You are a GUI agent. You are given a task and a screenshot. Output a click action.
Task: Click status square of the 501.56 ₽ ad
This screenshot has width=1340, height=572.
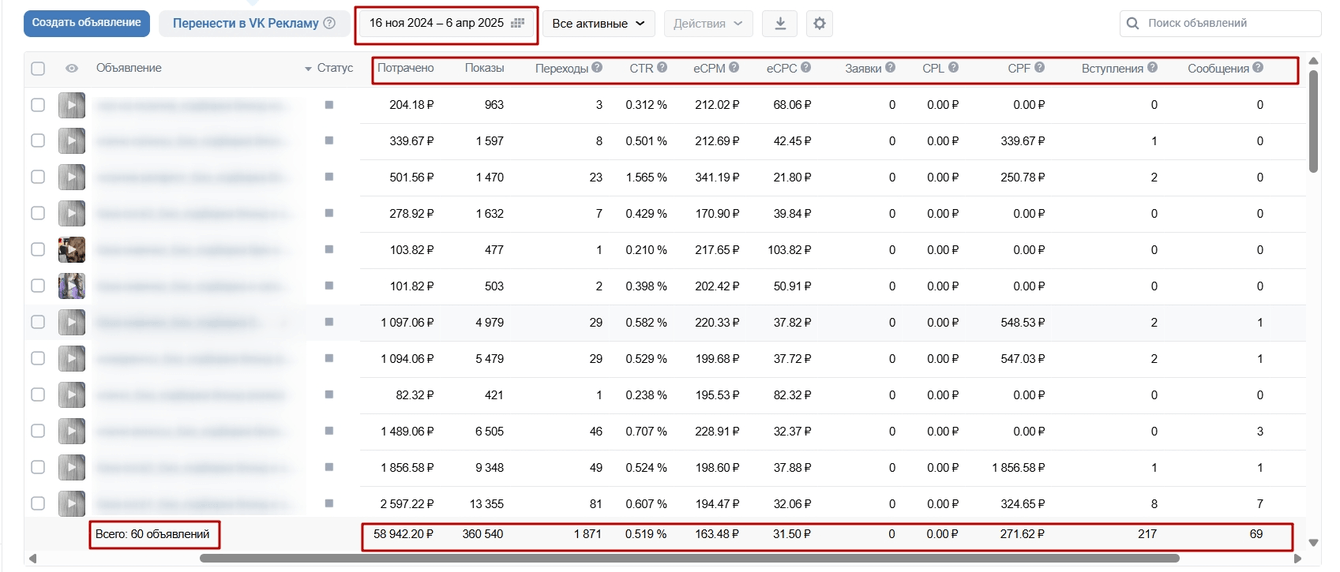click(x=329, y=177)
